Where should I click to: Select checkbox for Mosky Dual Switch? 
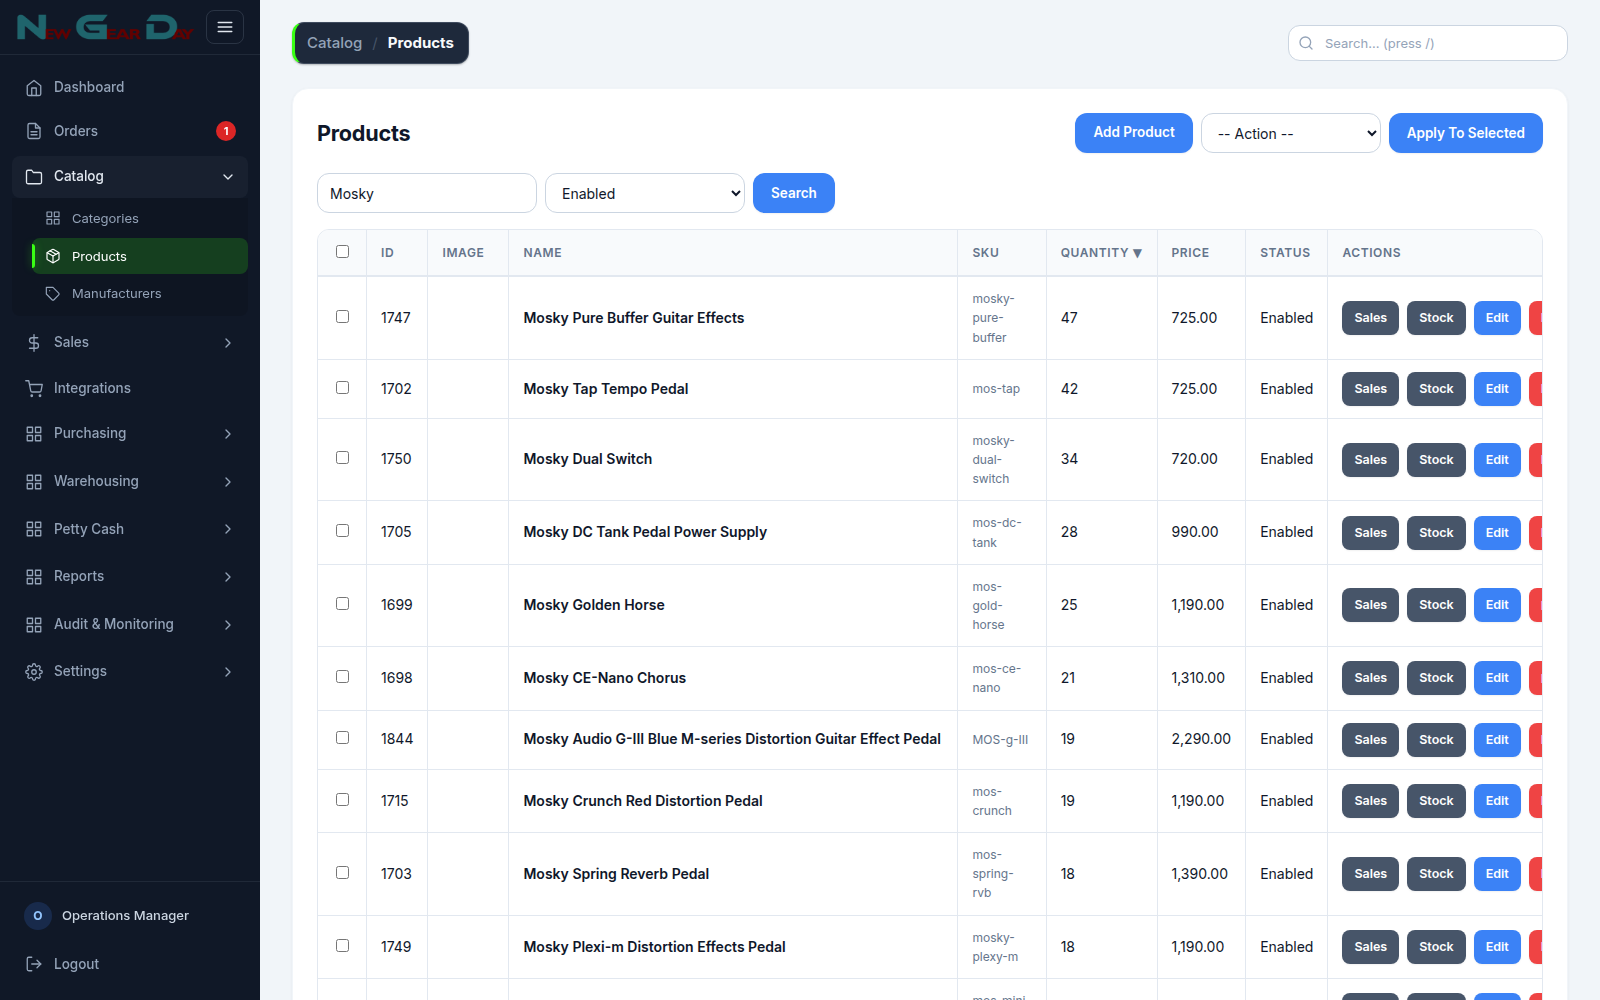coord(342,458)
